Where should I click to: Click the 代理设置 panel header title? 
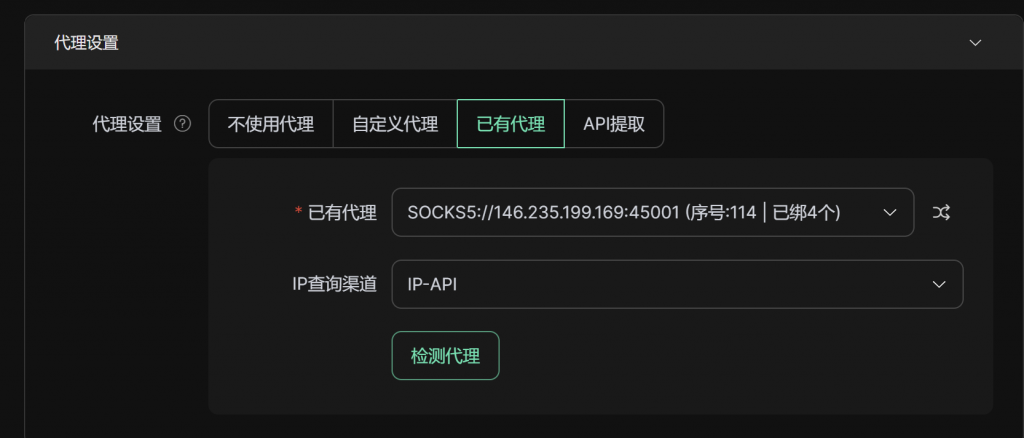[x=85, y=43]
